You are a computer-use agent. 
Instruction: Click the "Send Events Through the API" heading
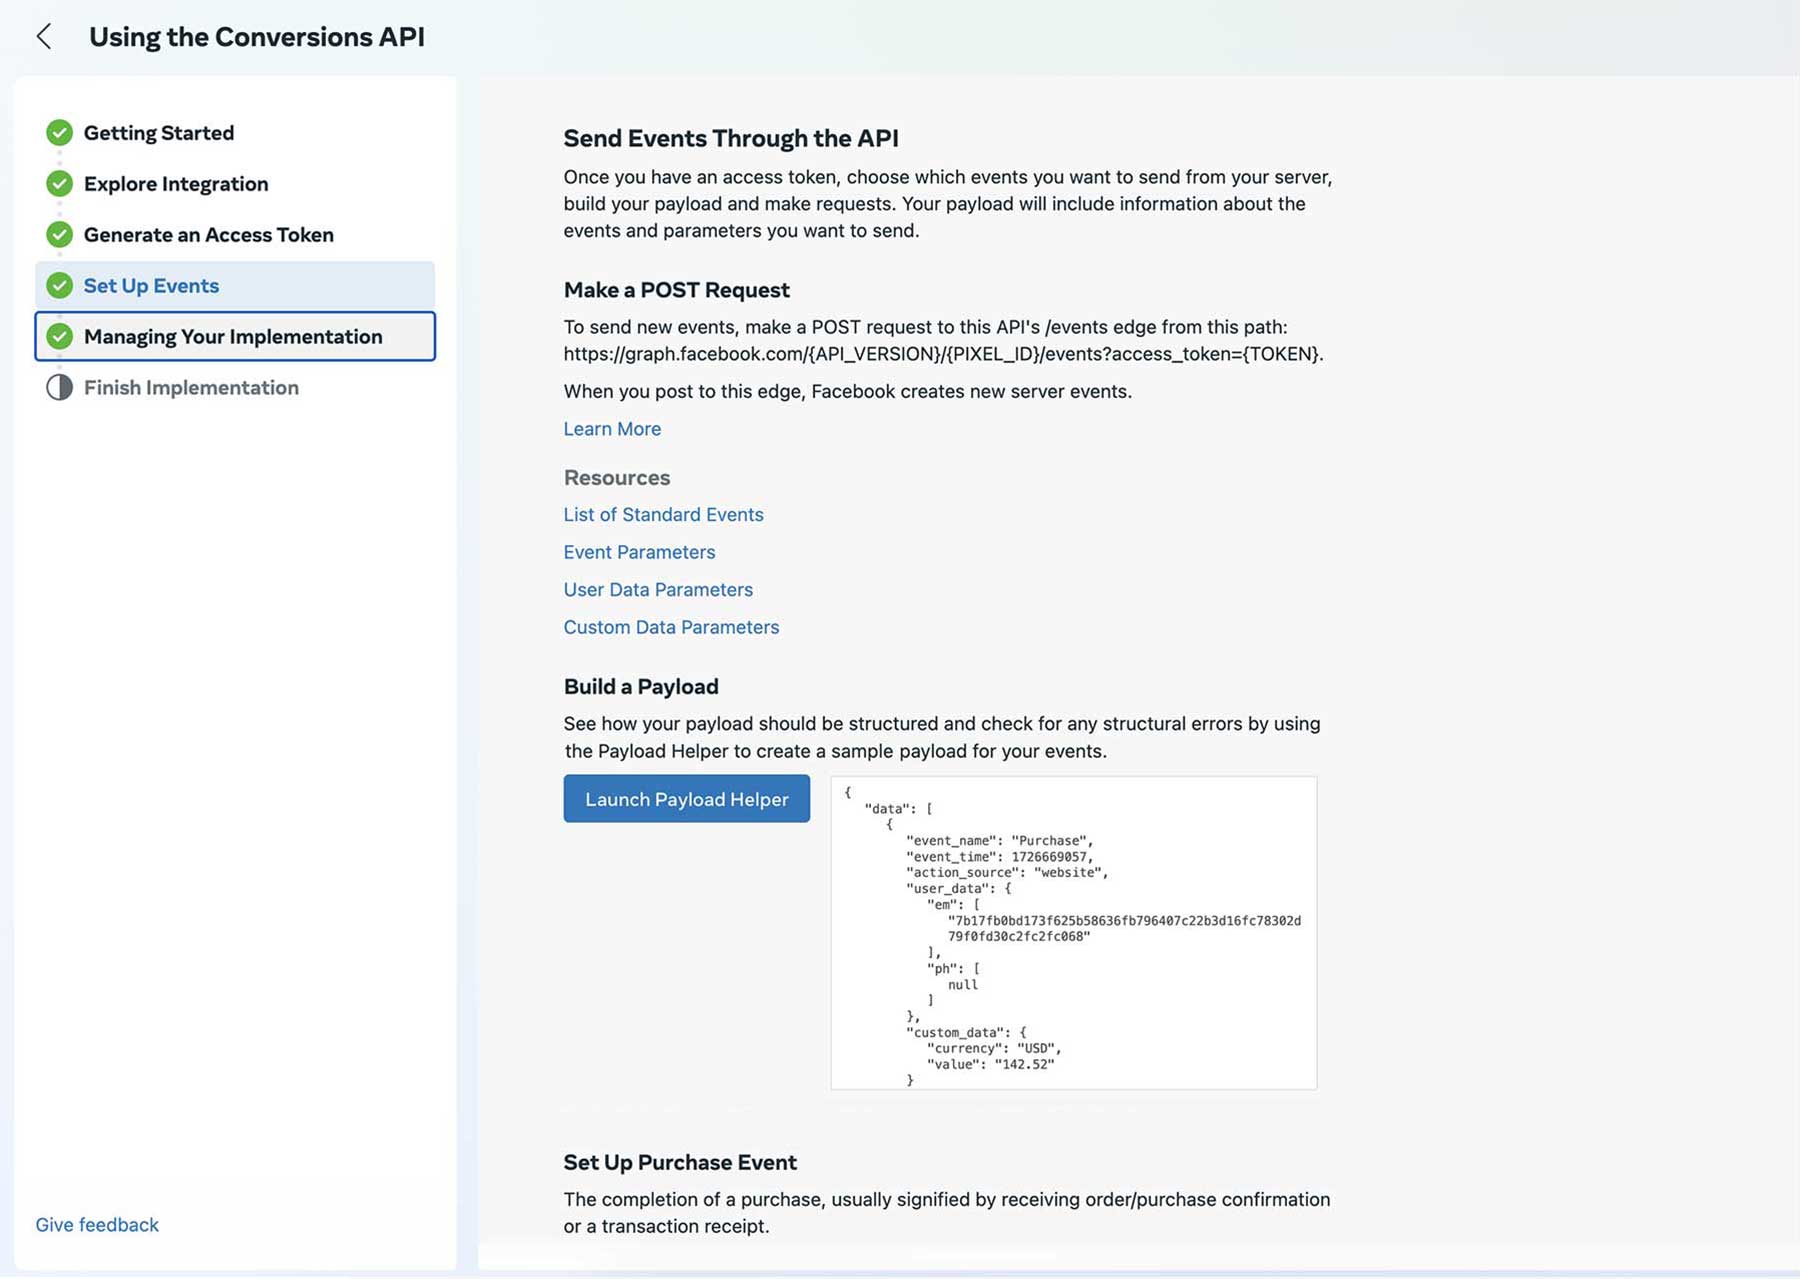click(731, 138)
